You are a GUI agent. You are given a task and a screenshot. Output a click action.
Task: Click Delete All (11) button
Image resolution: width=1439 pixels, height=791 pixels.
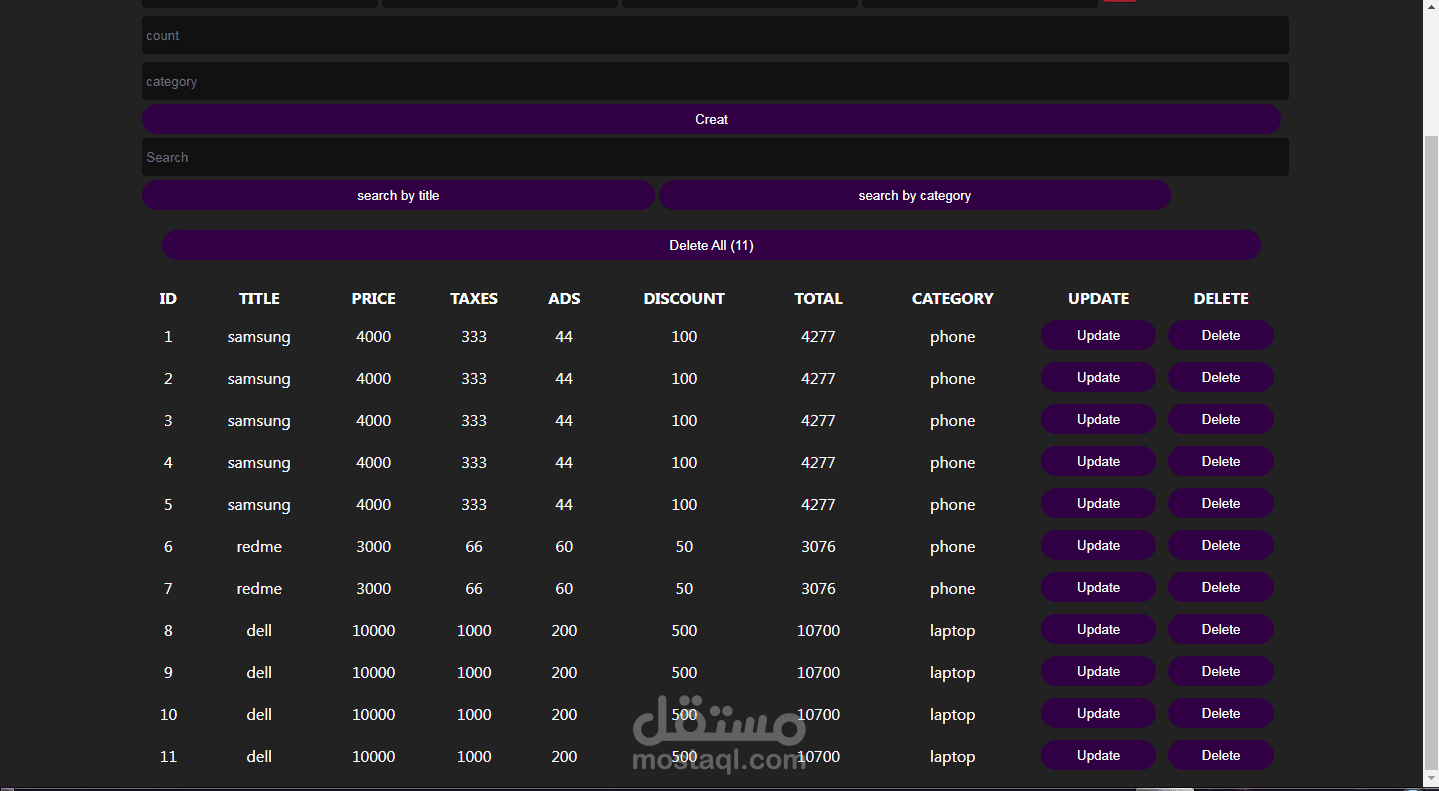711,245
